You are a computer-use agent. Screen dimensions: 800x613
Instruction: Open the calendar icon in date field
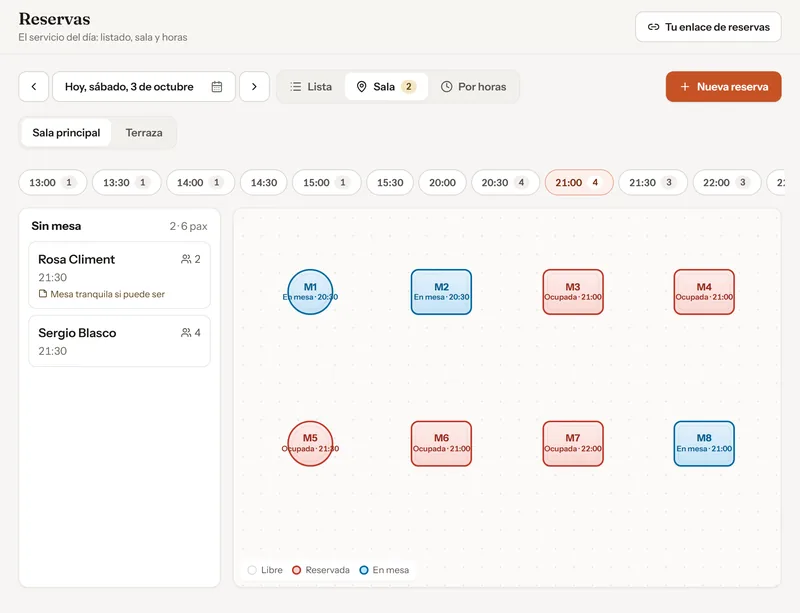217,87
